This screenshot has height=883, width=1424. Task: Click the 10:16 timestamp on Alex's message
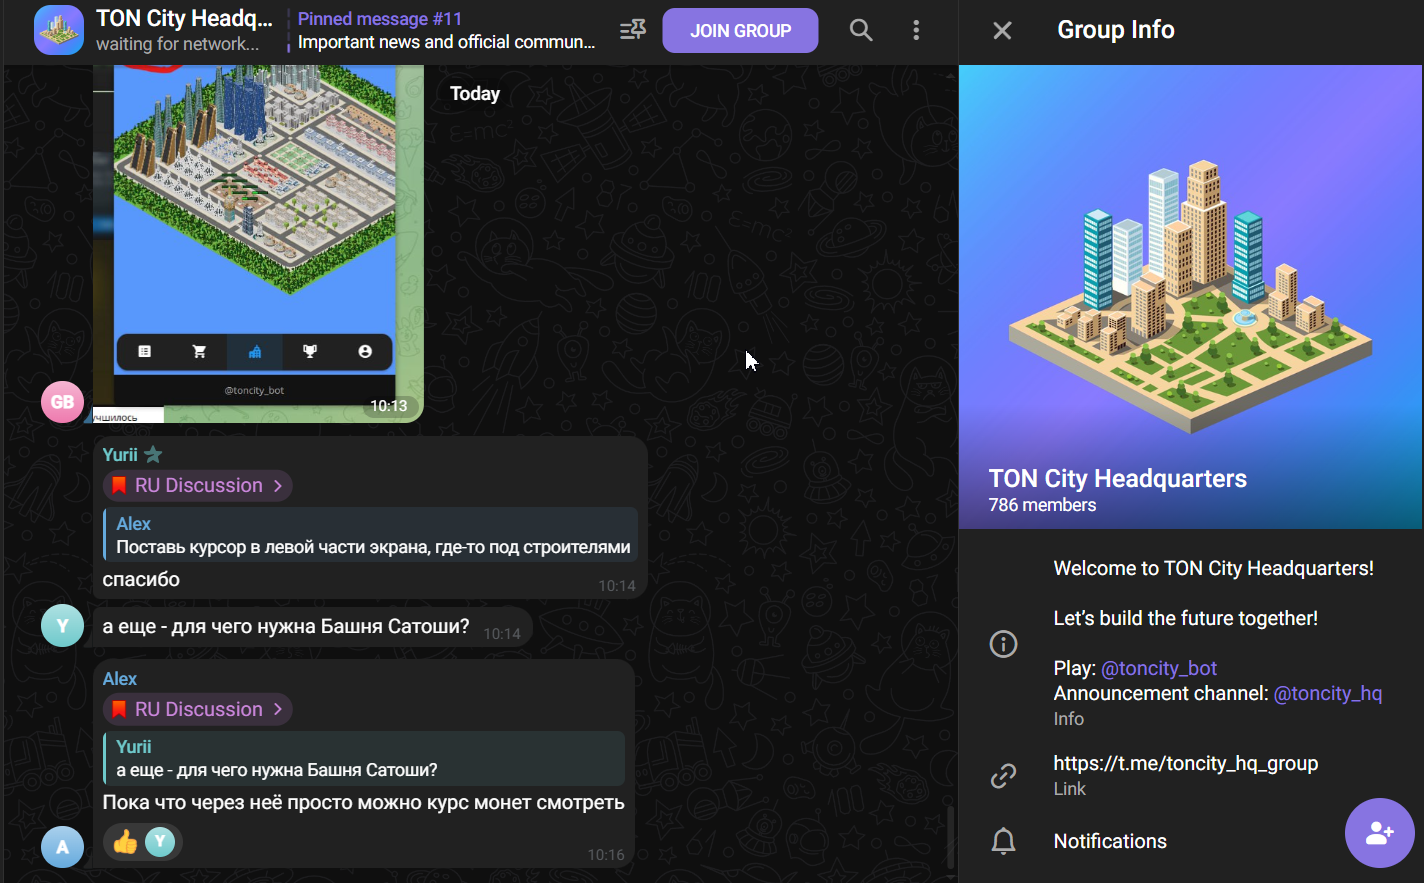click(606, 855)
